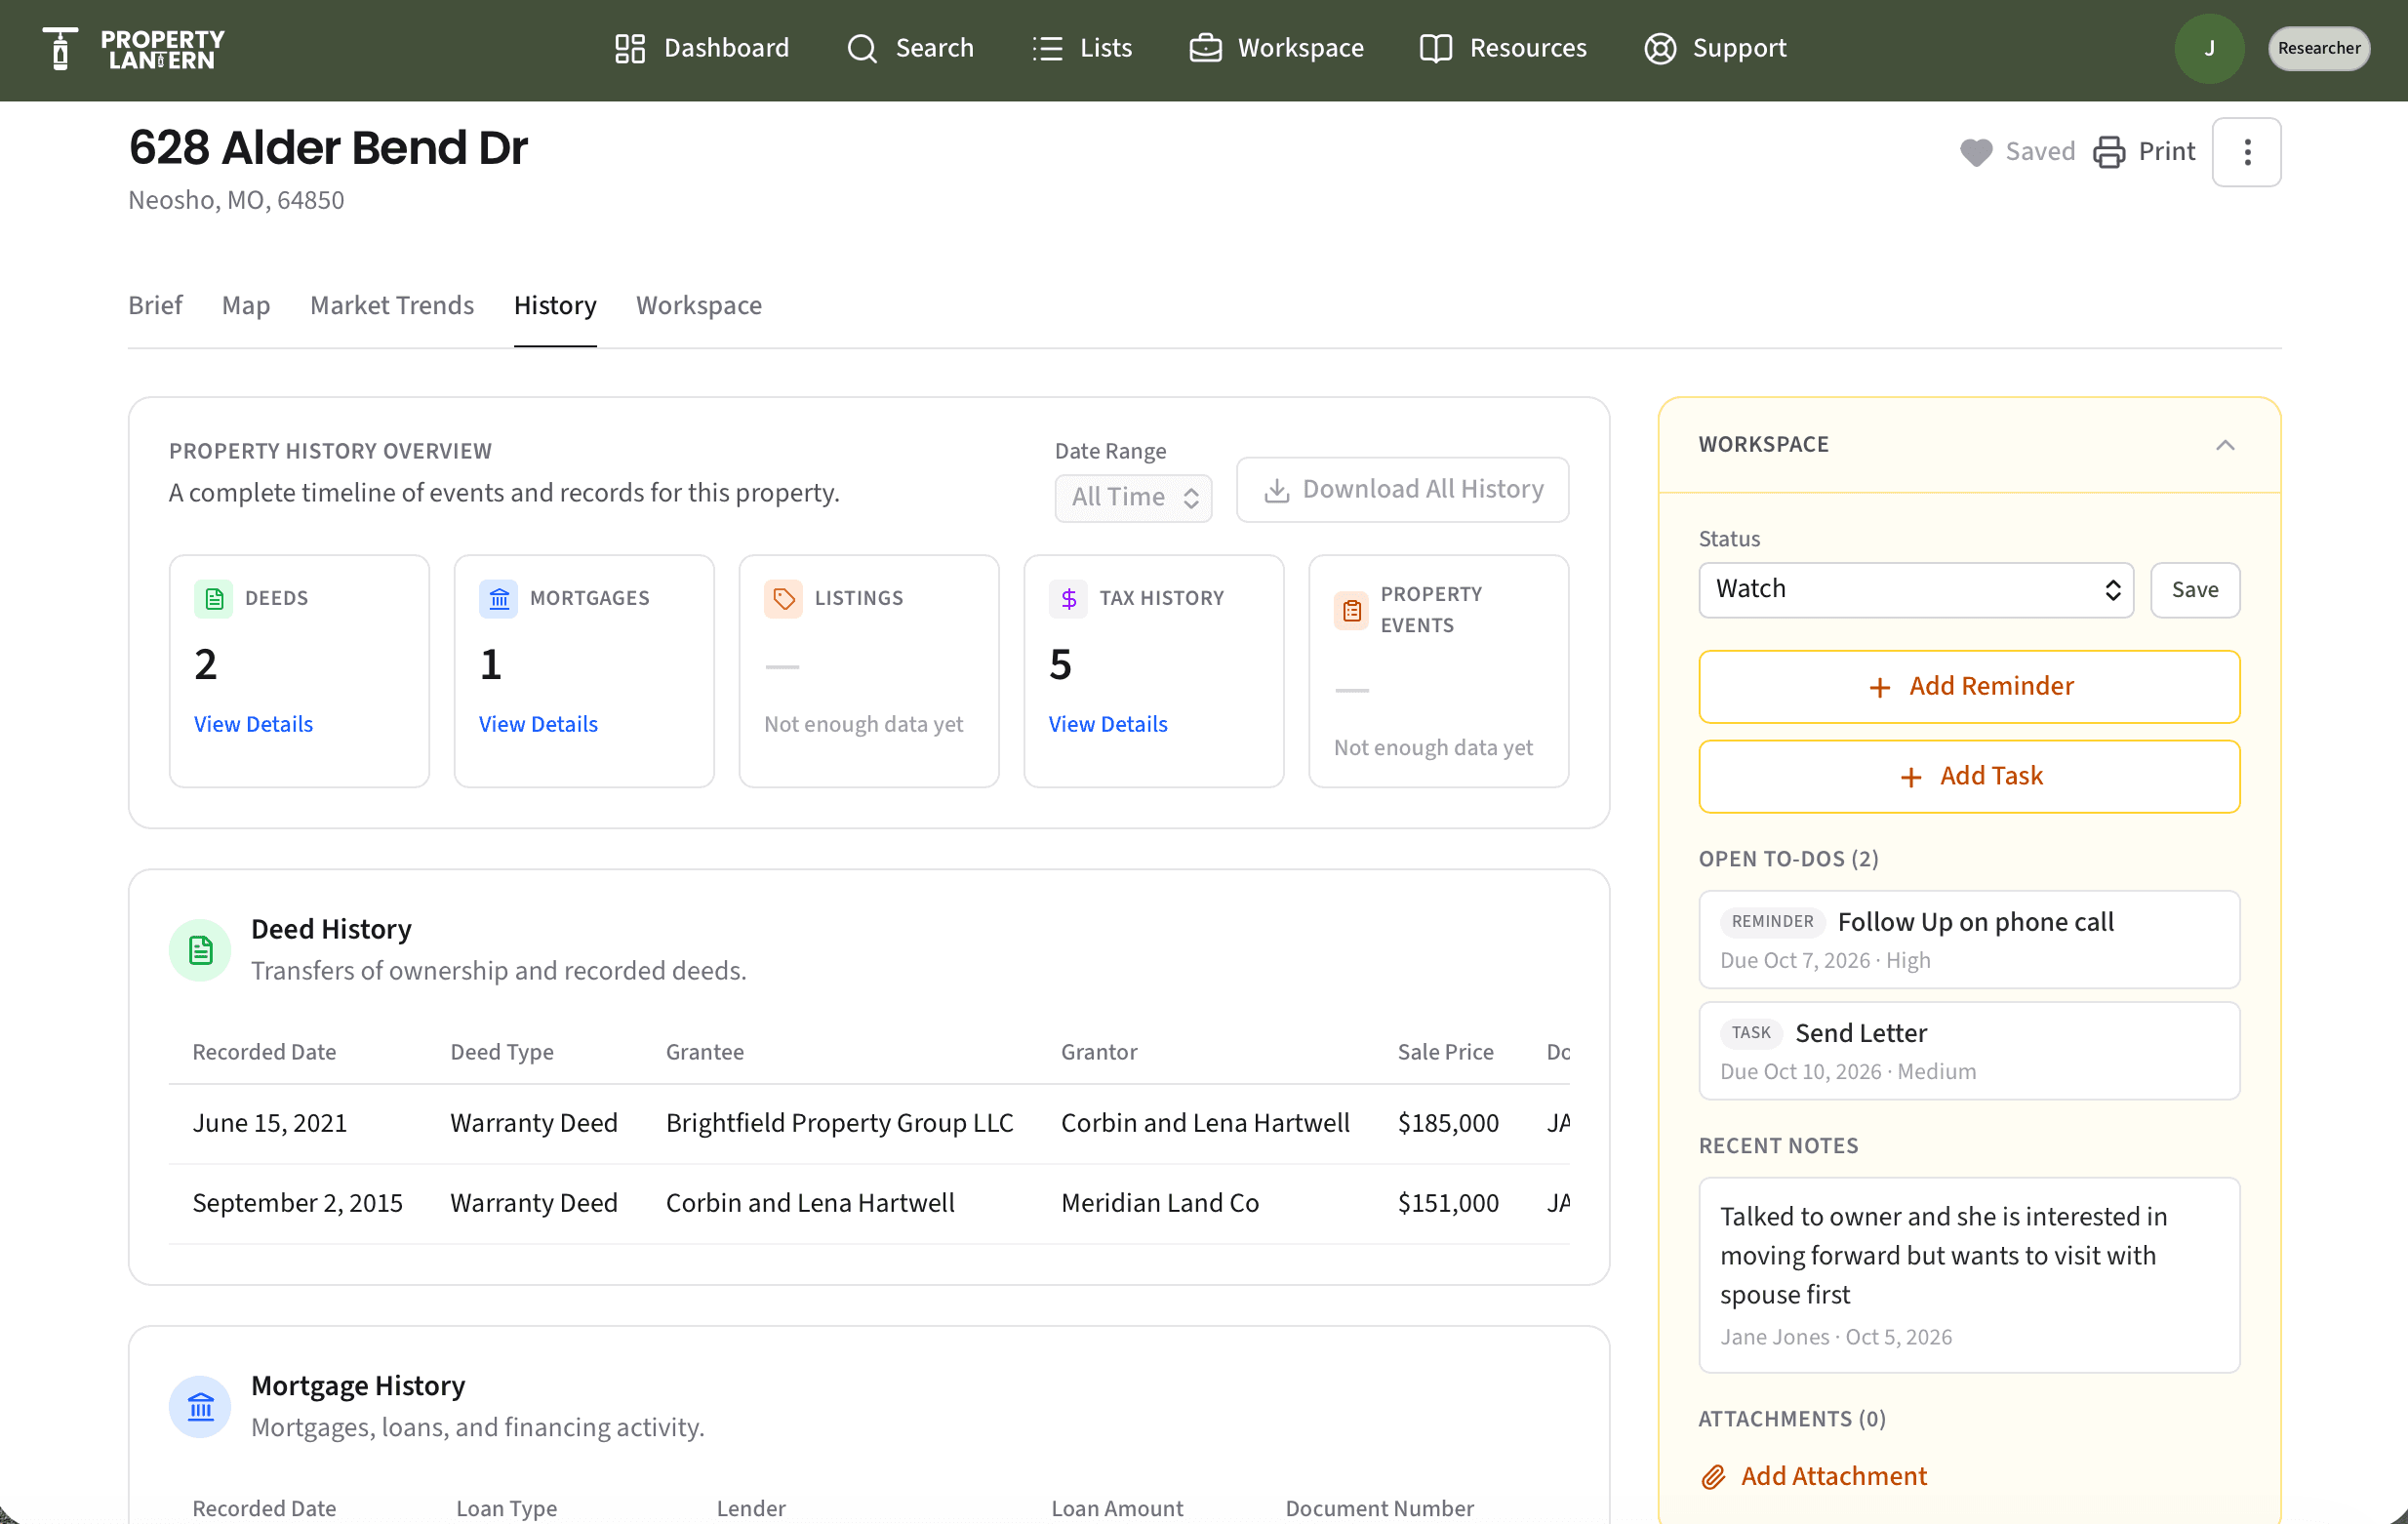Open the All Time date range dropdown
Screen dimensions: 2408x1524
click(x=1133, y=497)
